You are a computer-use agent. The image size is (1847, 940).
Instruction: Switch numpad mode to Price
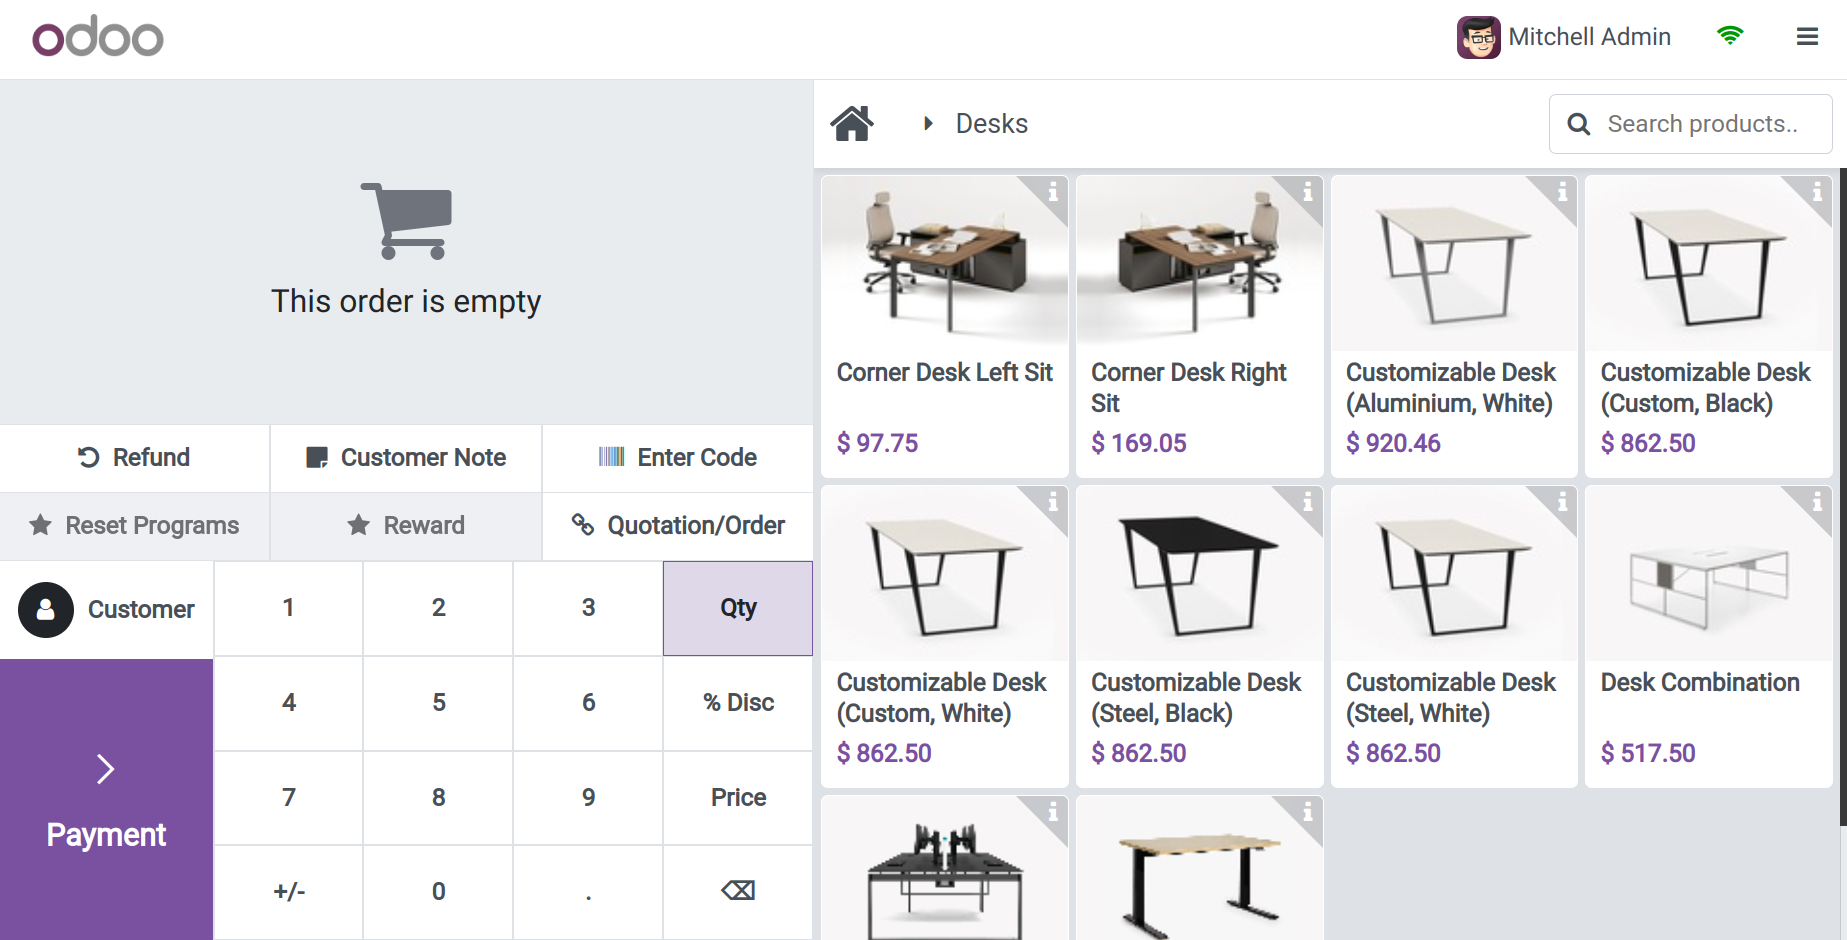[x=738, y=798]
